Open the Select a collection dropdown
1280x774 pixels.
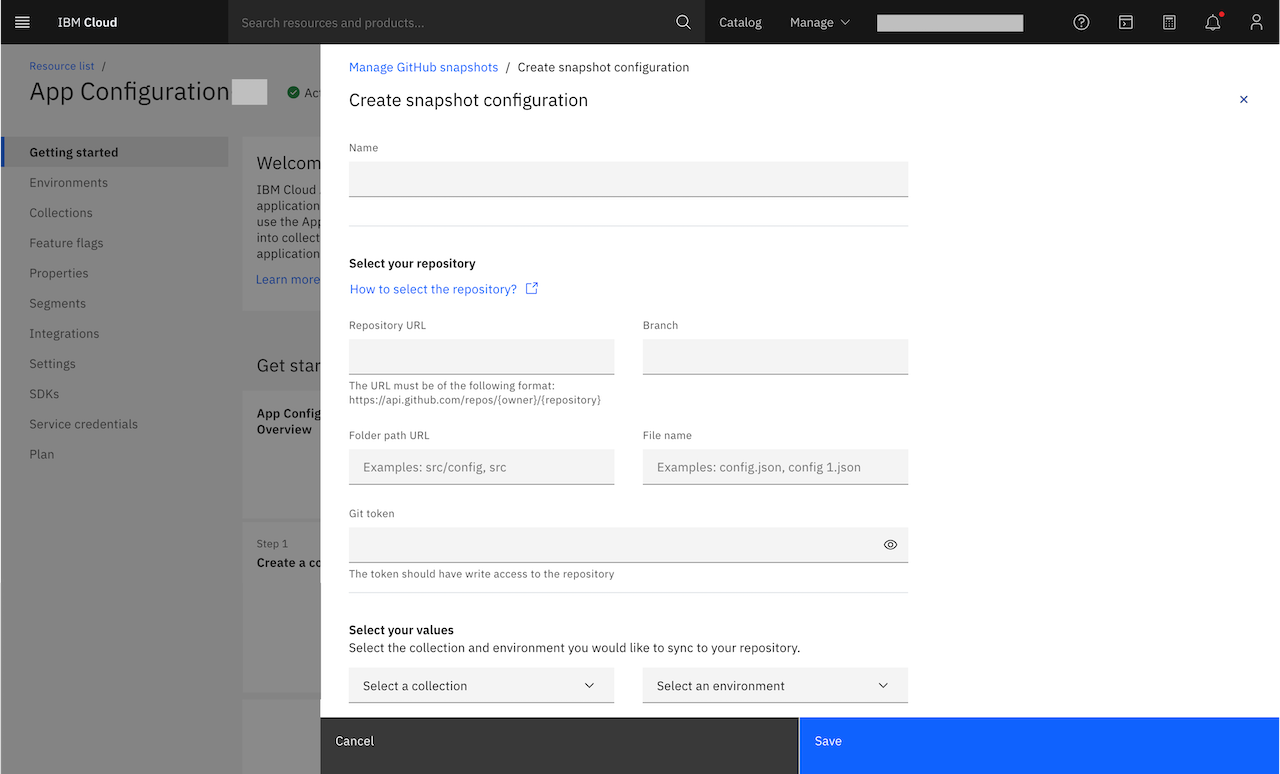coord(481,685)
